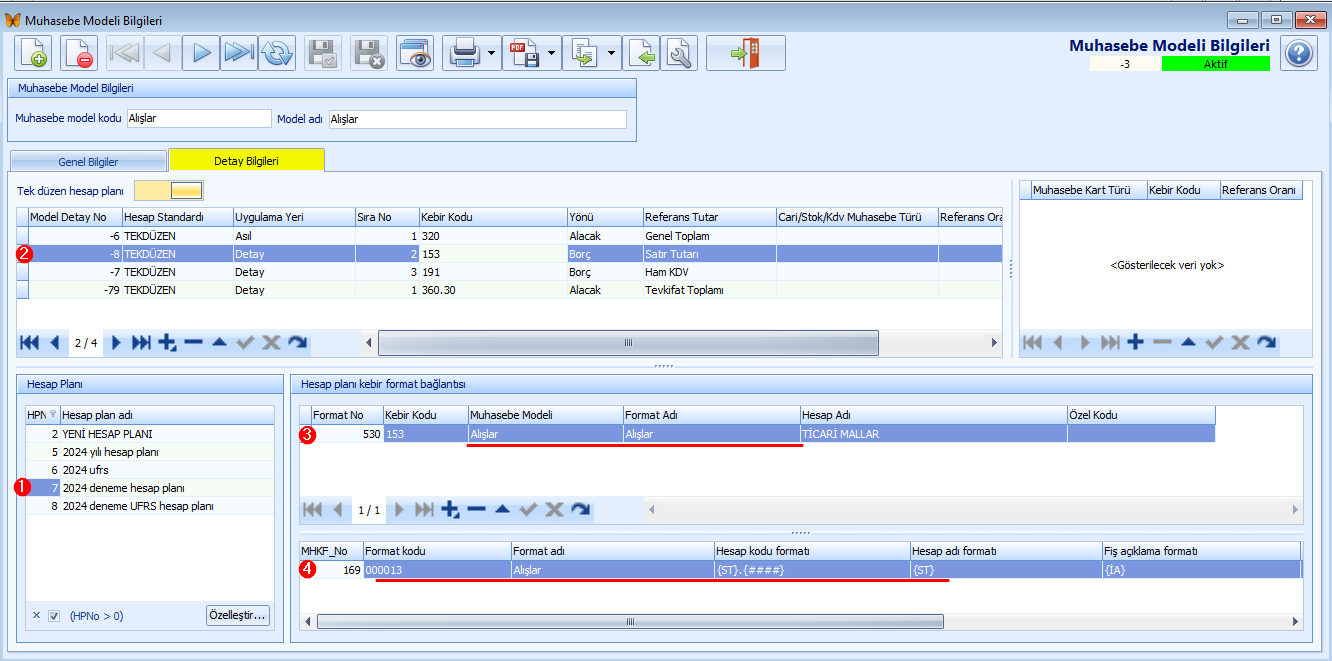Uncheck the (HPNo > 0) filter checkbox
The image size is (1332, 661).
55,616
